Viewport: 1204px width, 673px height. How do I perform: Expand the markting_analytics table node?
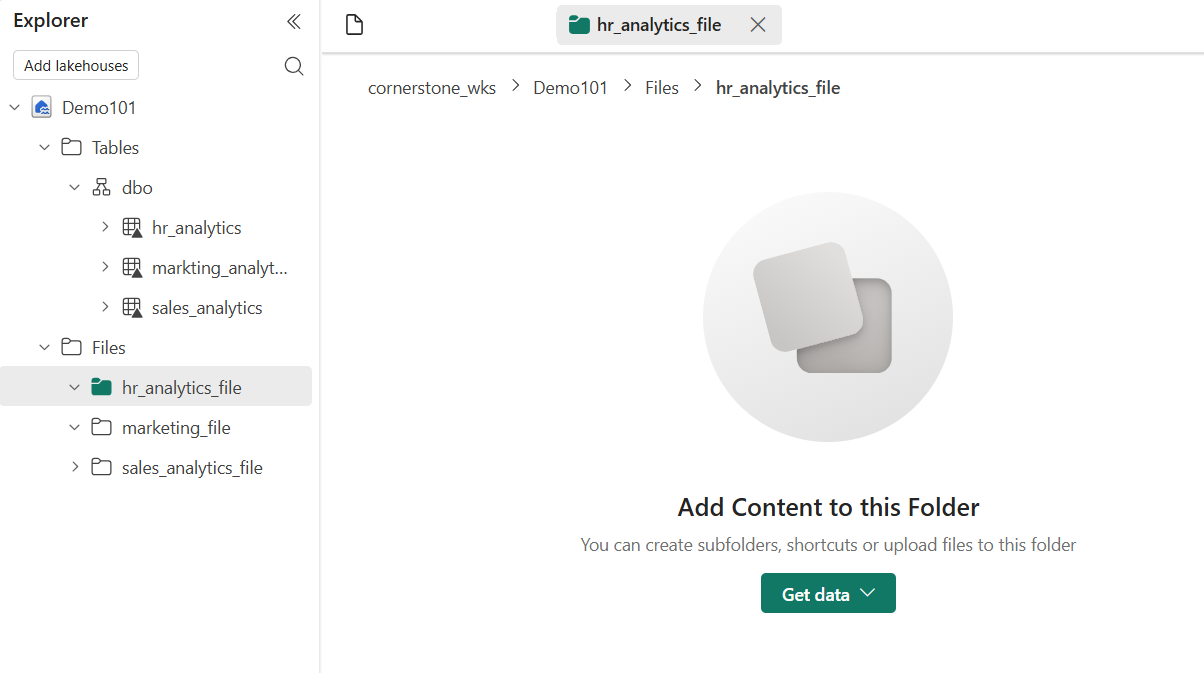[x=105, y=268]
